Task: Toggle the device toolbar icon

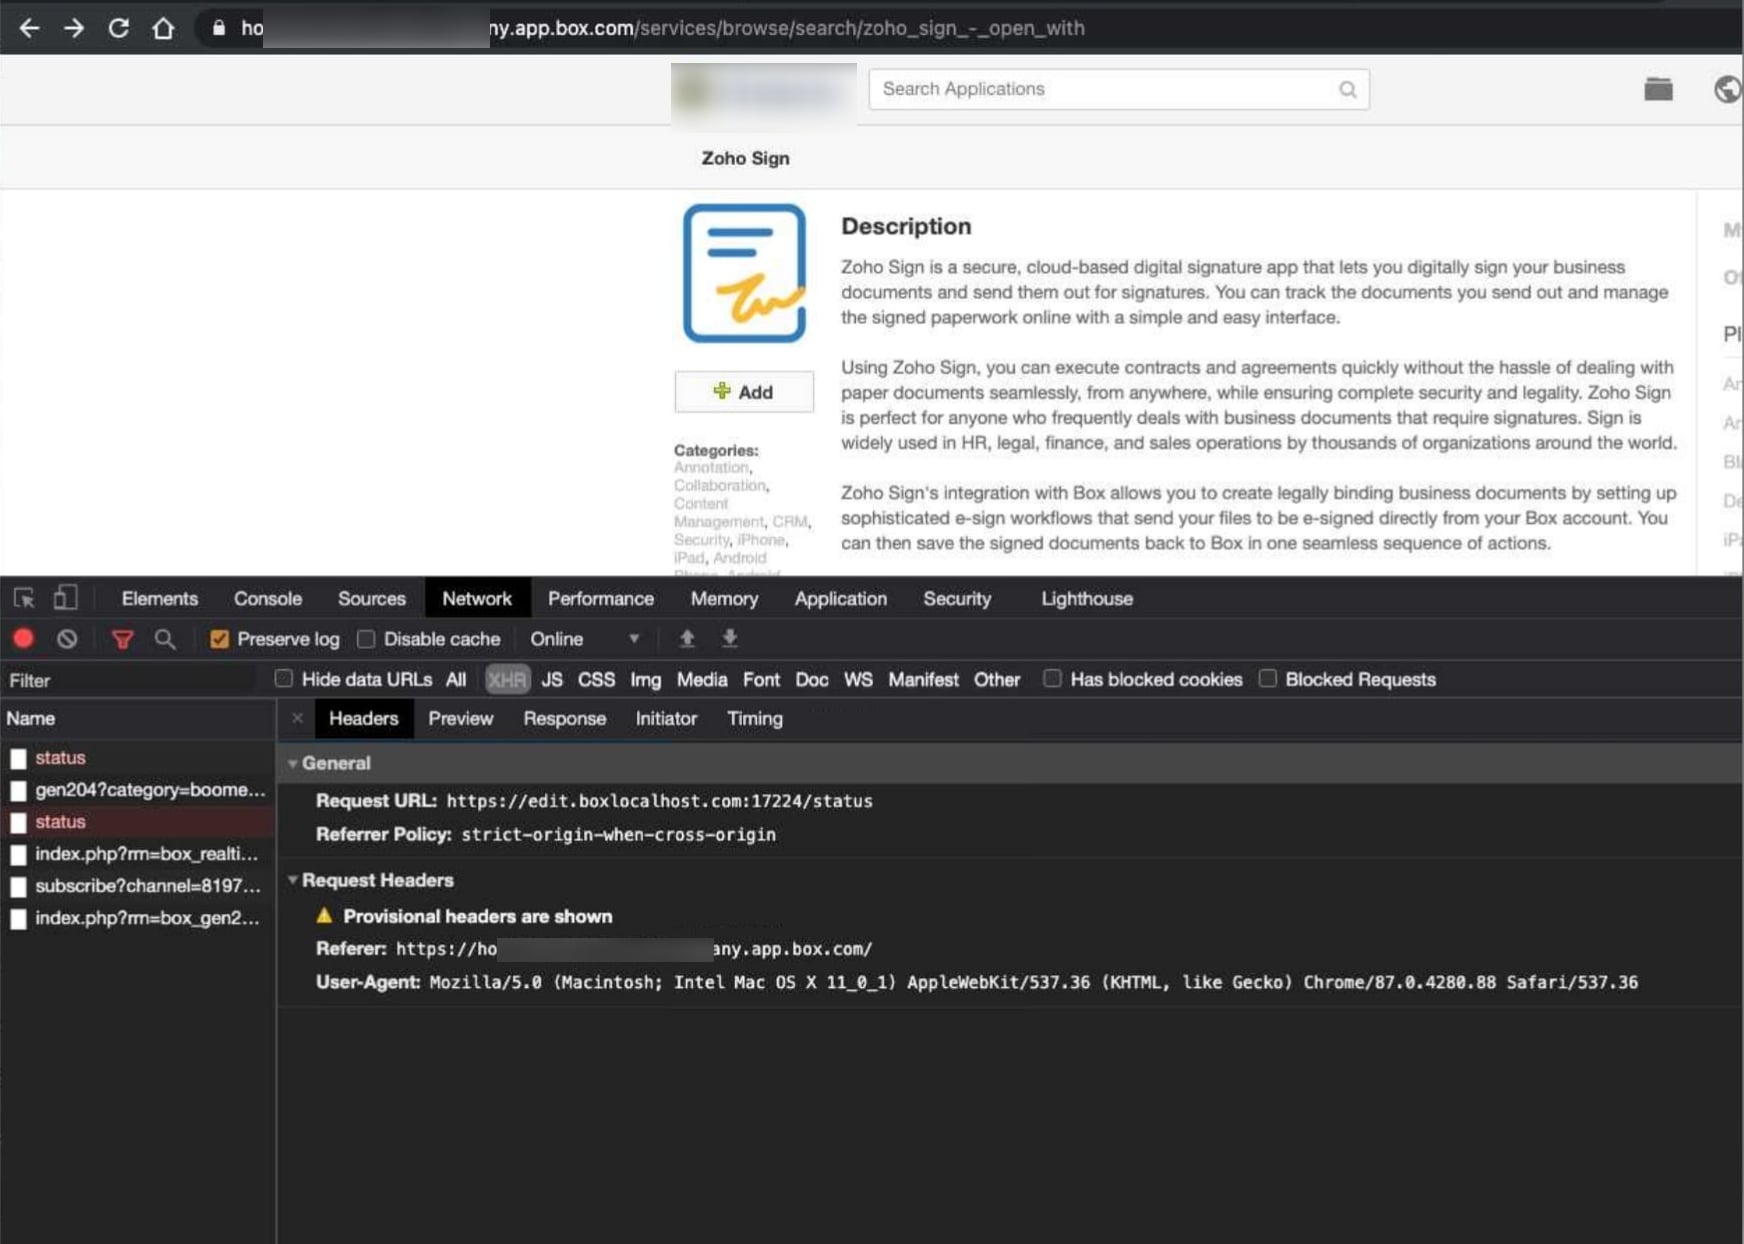Action: [x=65, y=598]
